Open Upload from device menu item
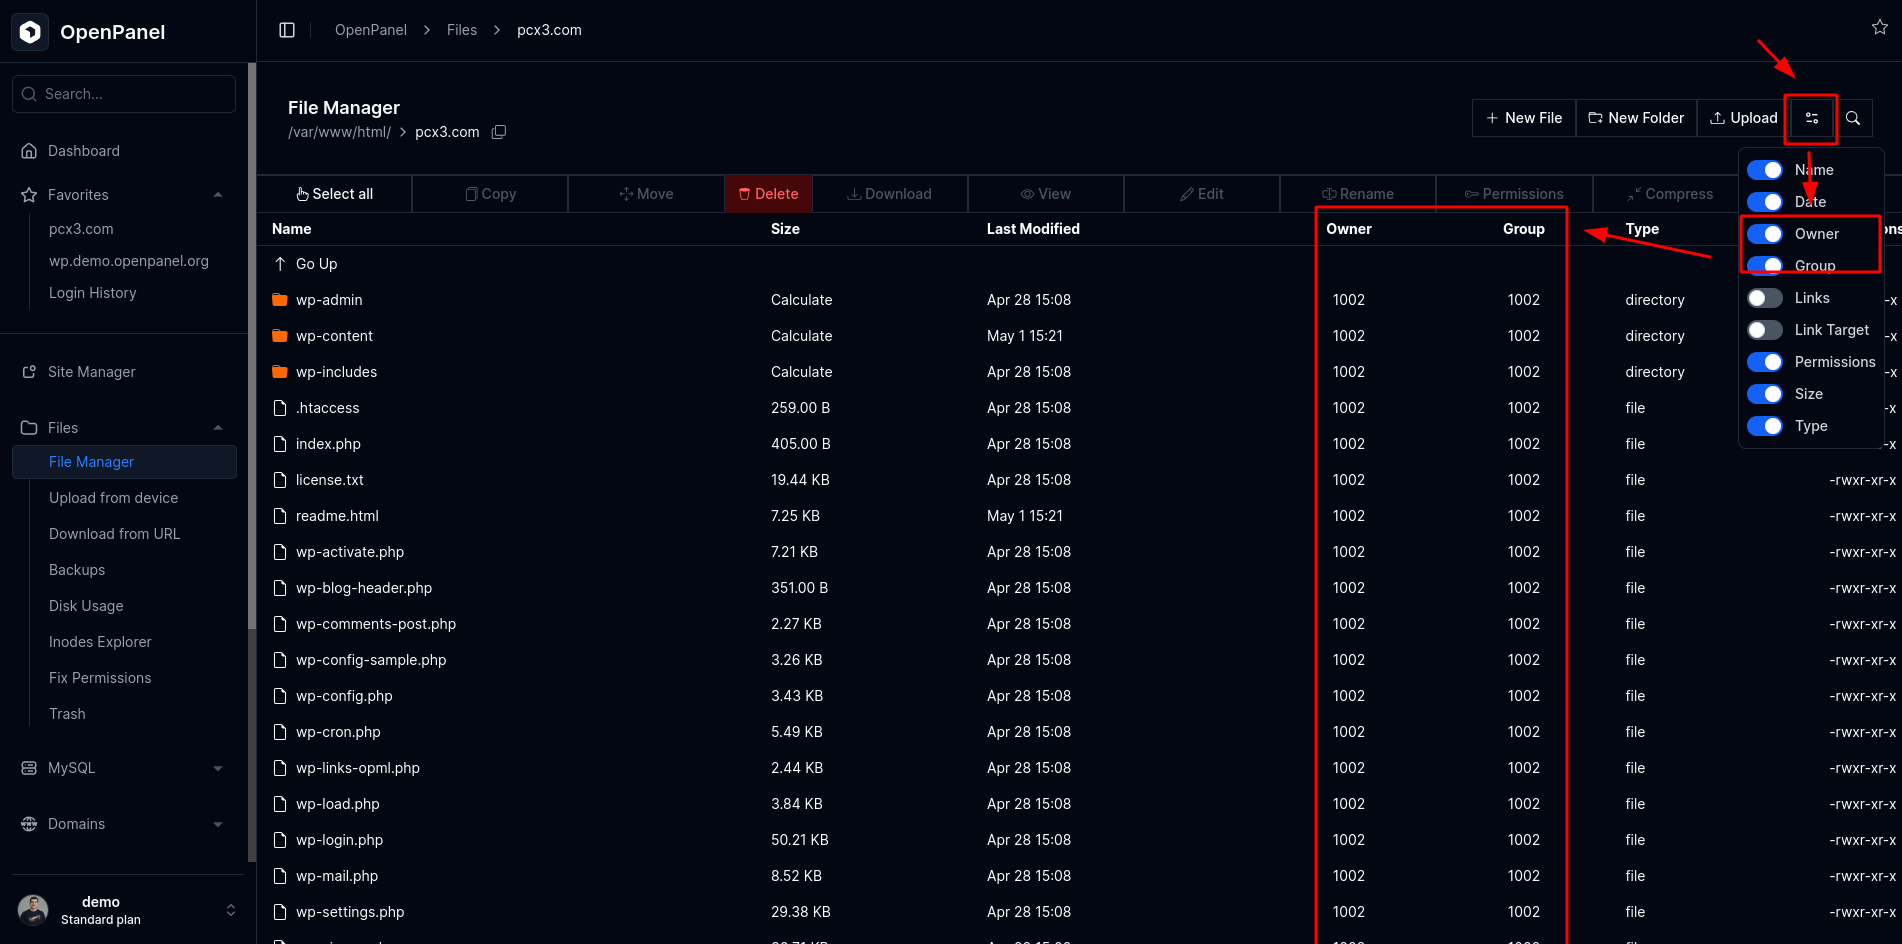This screenshot has height=944, width=1902. click(113, 498)
